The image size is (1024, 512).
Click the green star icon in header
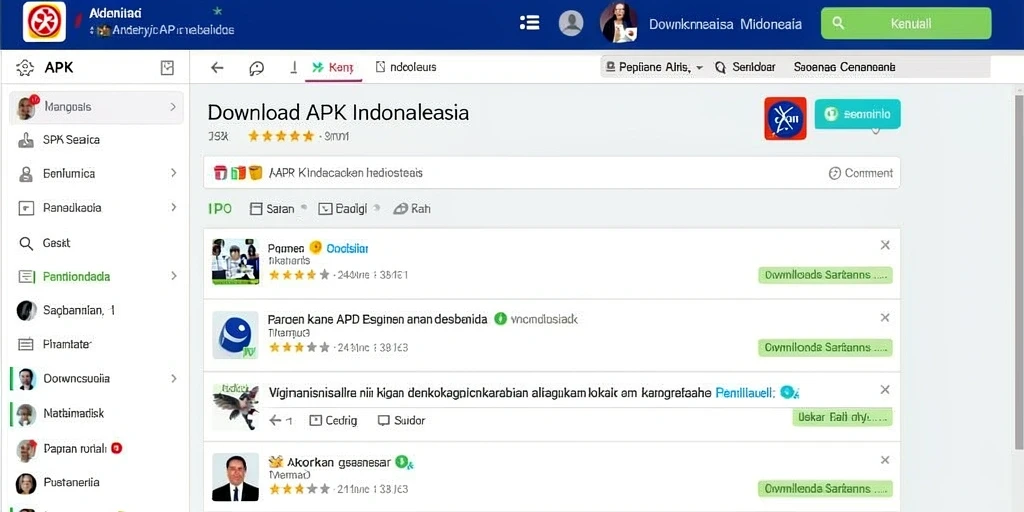tap(217, 11)
